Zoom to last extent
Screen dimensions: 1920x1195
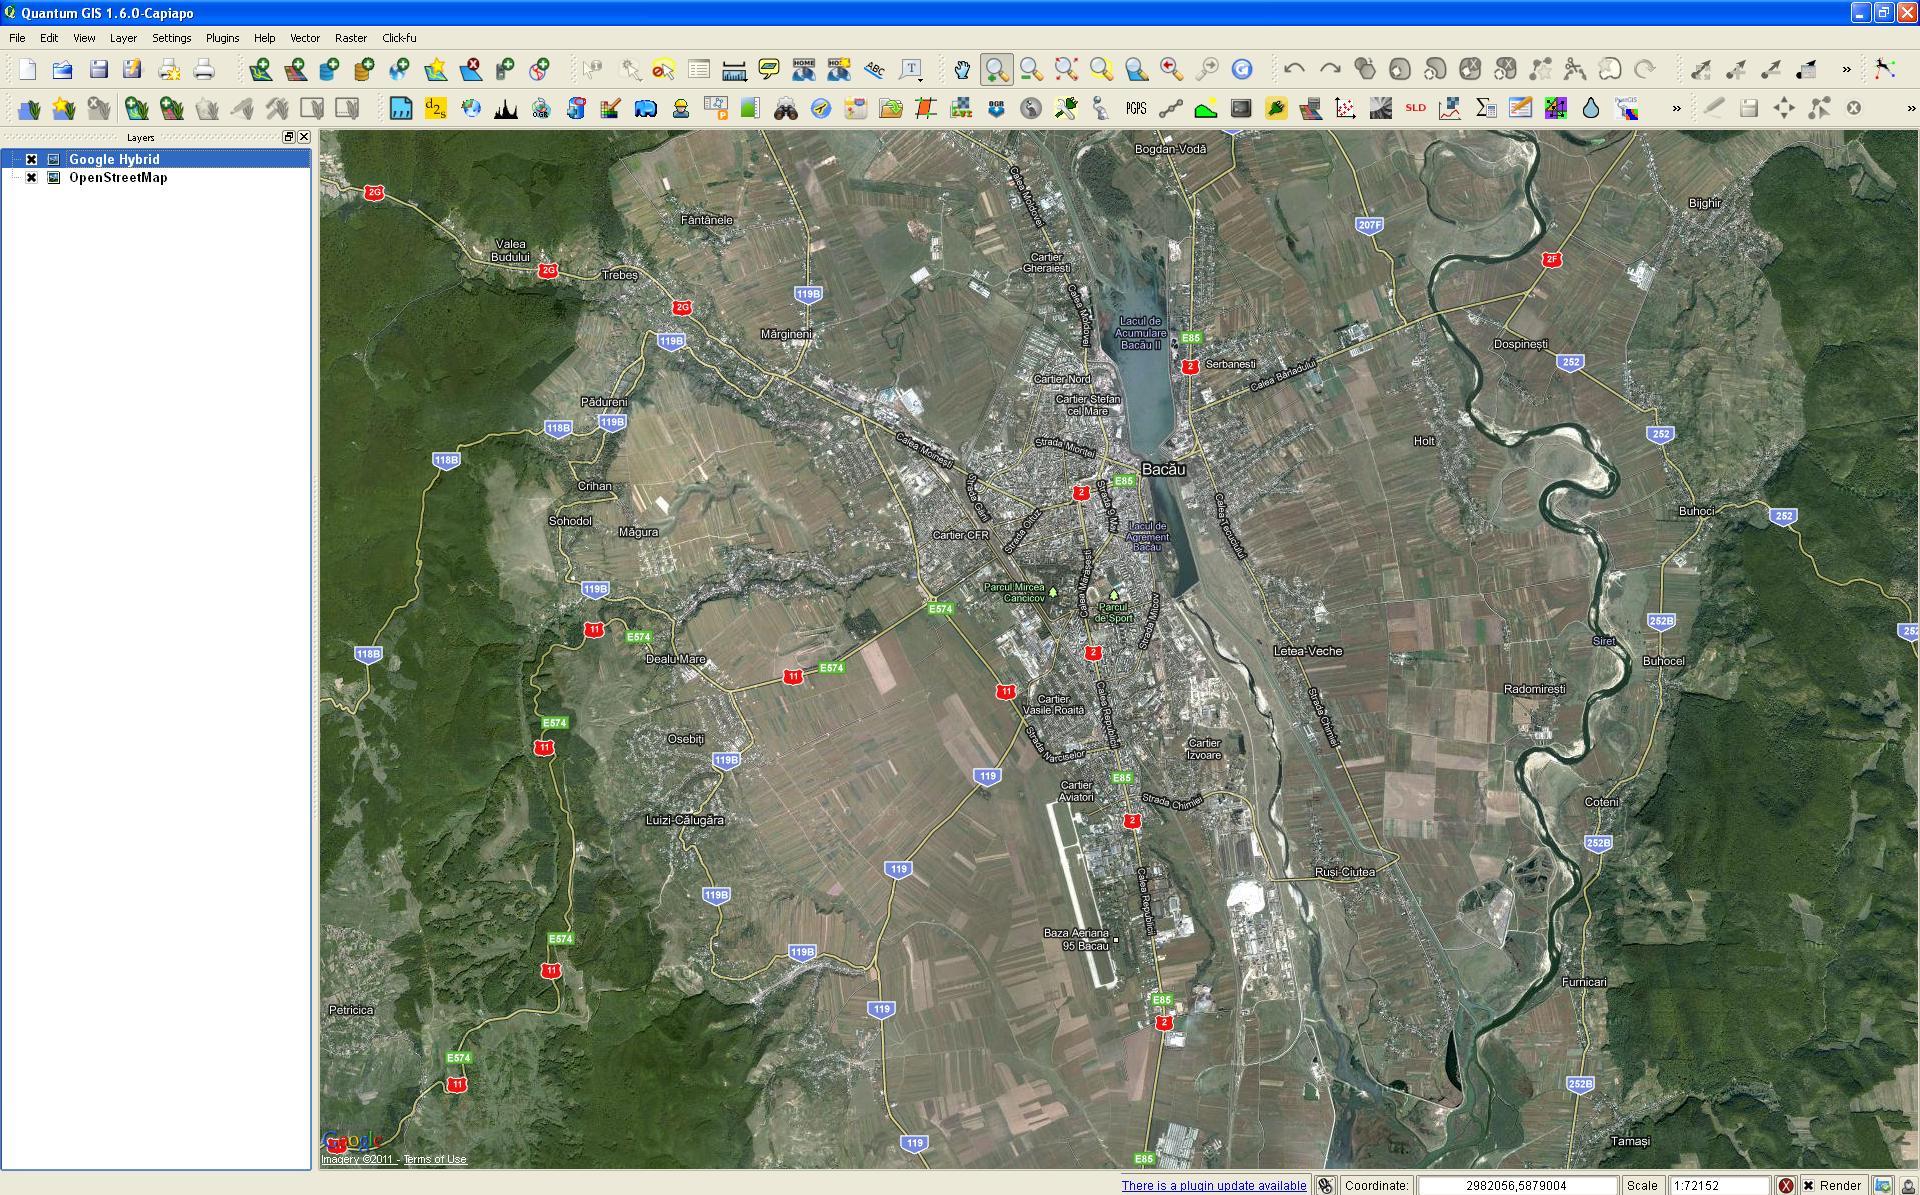(1171, 69)
